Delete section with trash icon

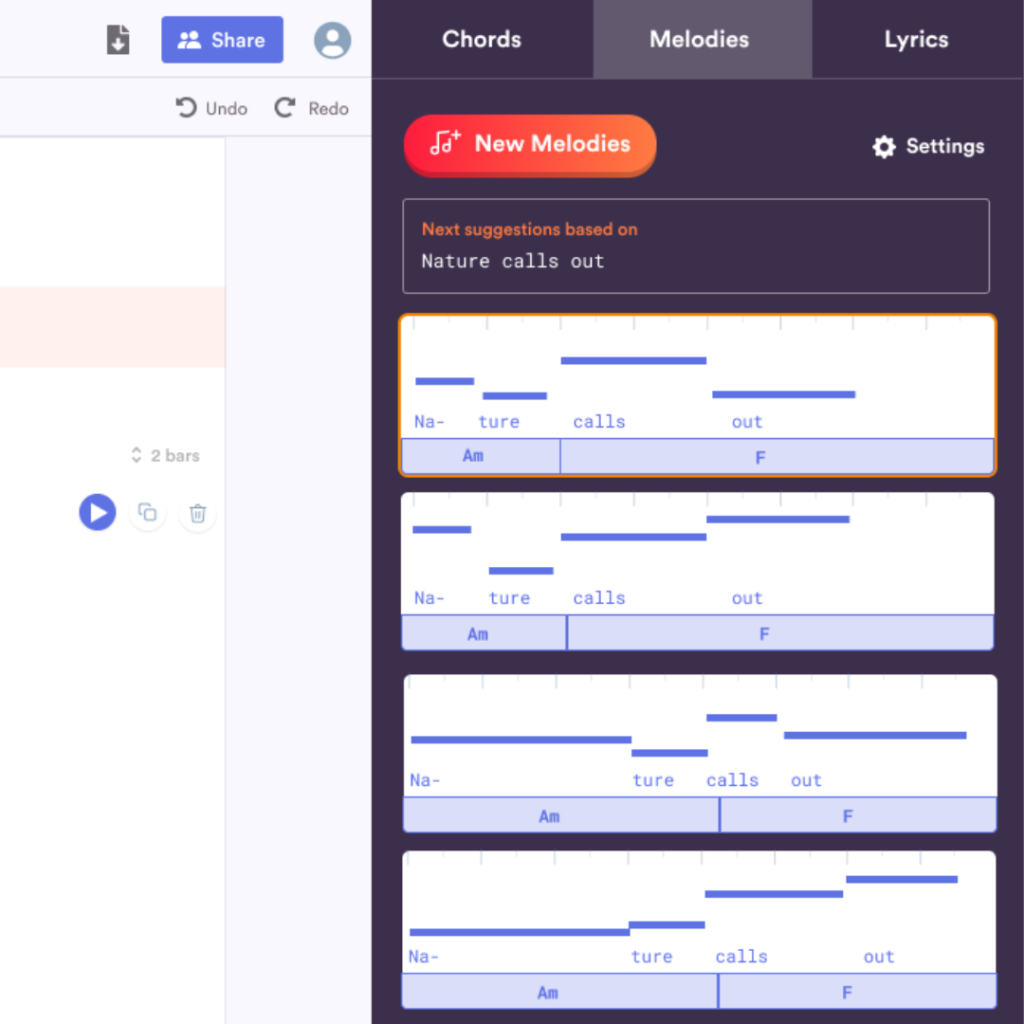198,513
